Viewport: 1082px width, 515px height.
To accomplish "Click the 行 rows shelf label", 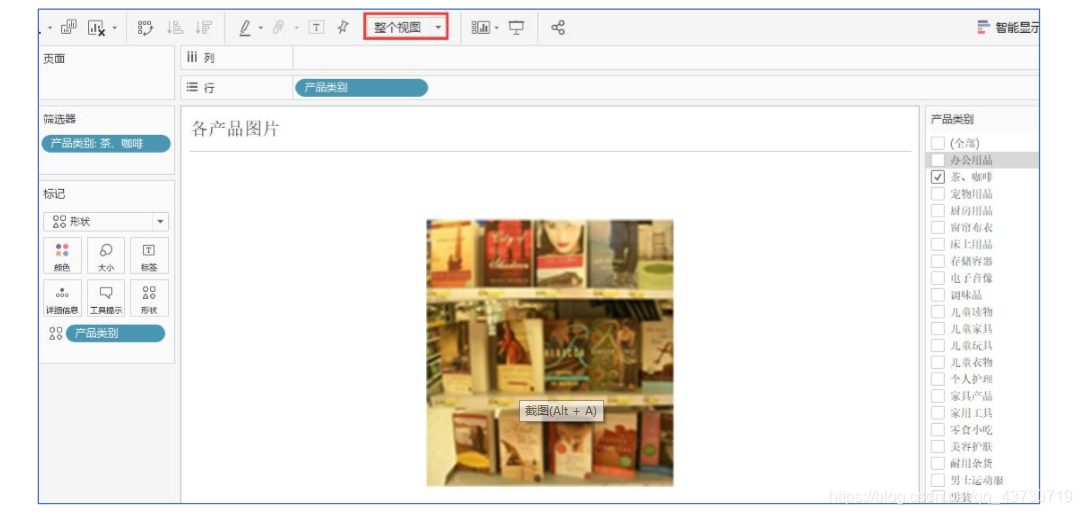I will 201,88.
